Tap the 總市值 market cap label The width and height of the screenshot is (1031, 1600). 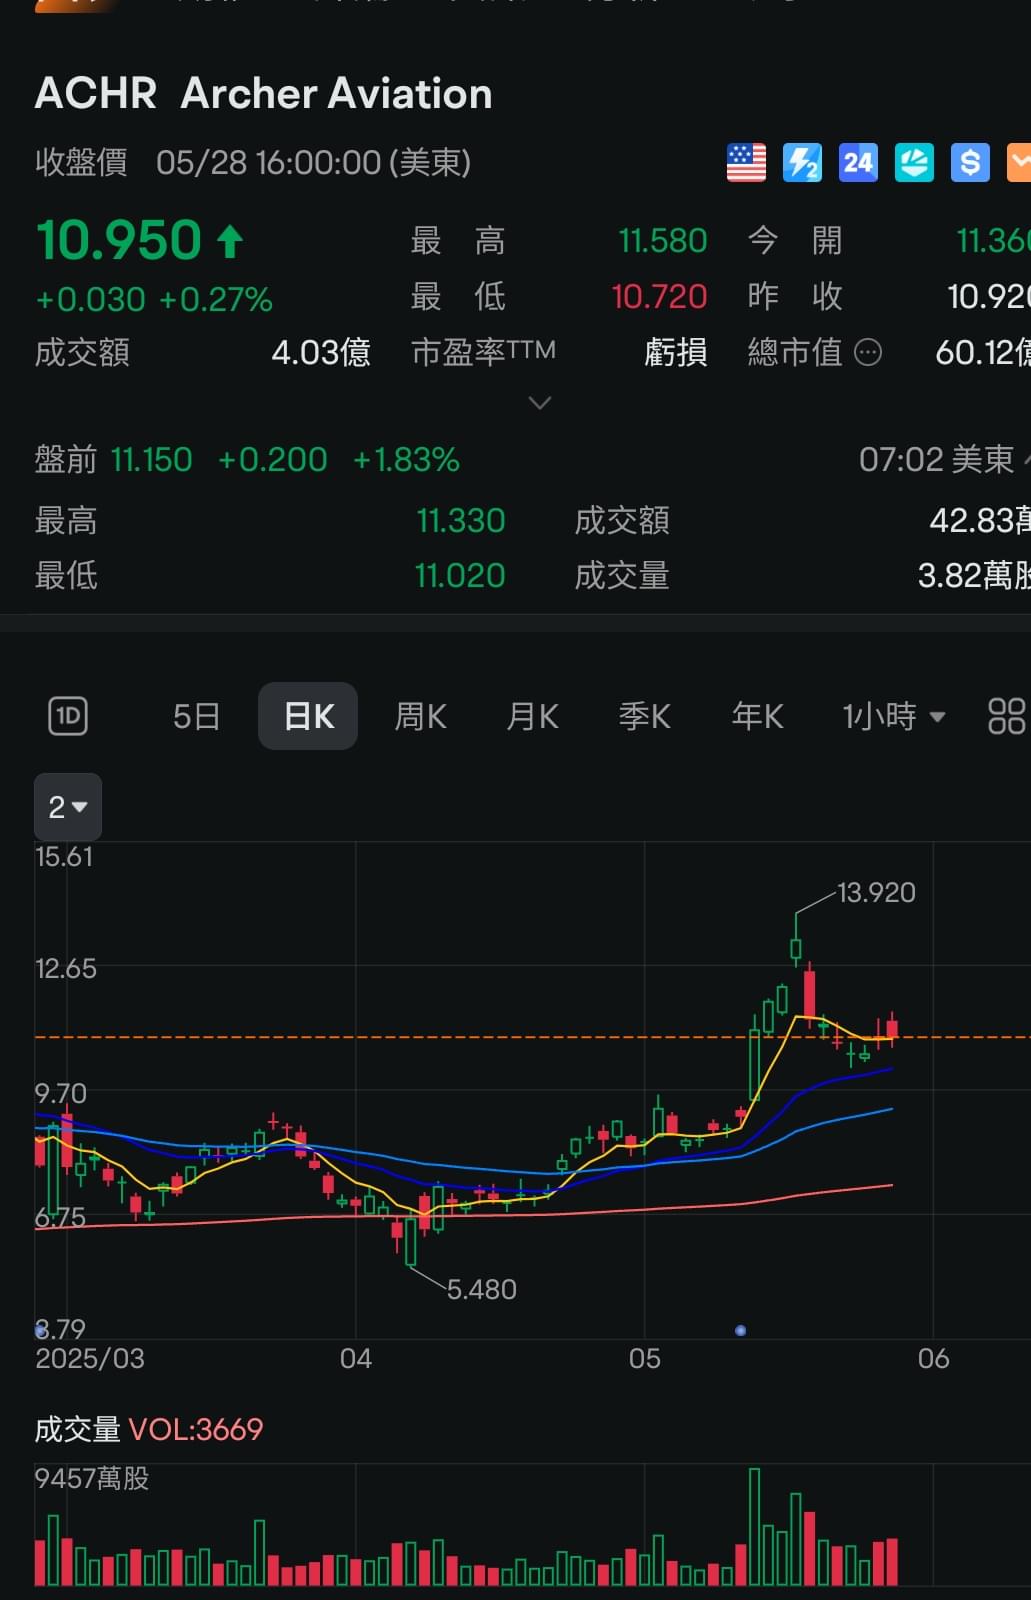tap(795, 352)
